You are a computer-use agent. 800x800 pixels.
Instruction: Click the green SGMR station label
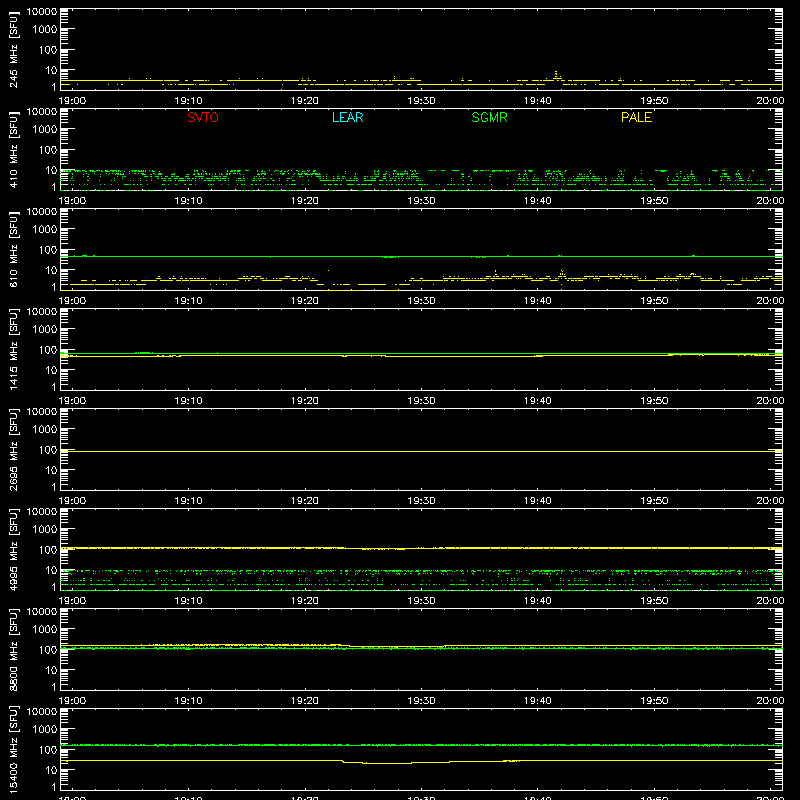click(489, 117)
